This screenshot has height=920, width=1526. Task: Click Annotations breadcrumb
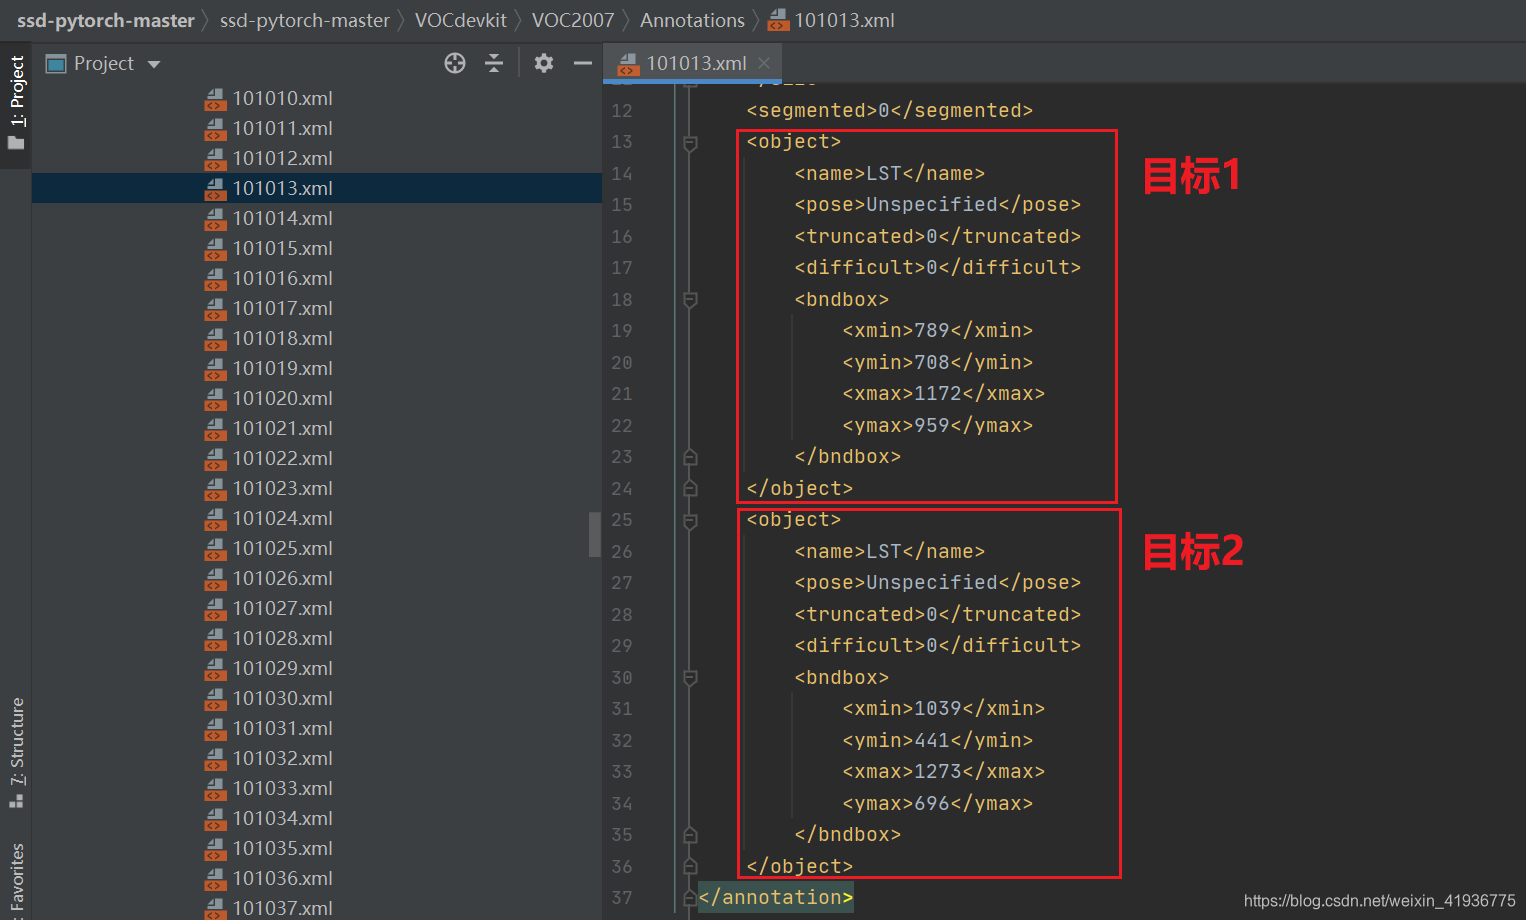[x=692, y=20]
